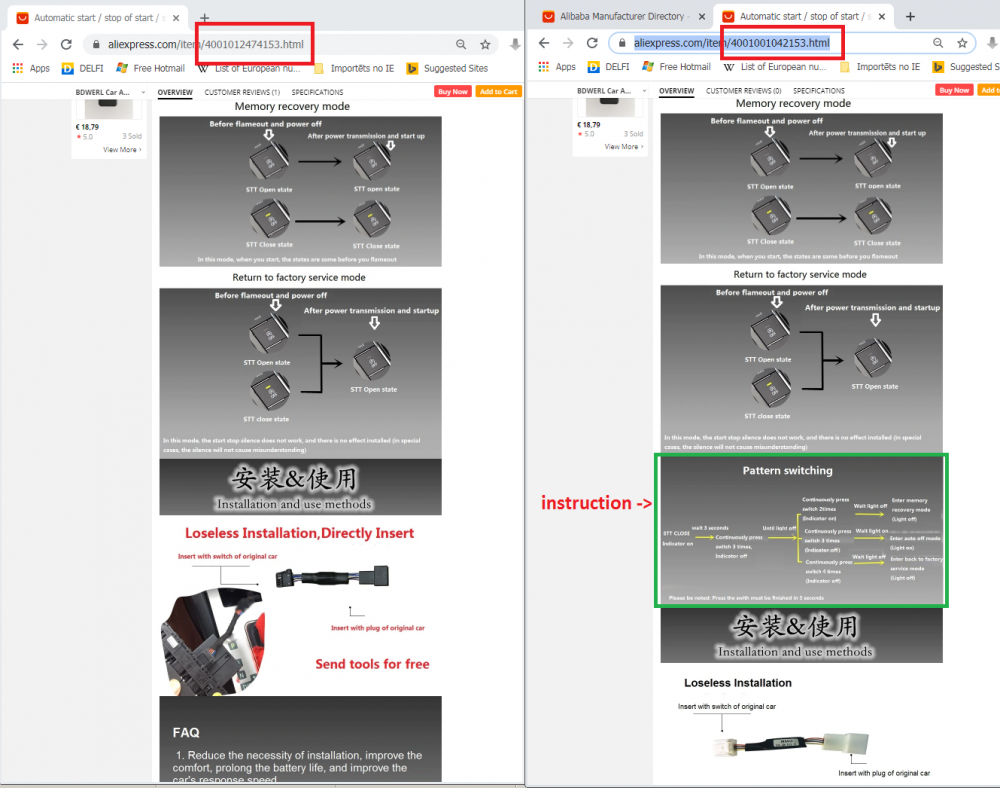Reload page in left browser window
The image size is (1000, 788).
[66, 45]
